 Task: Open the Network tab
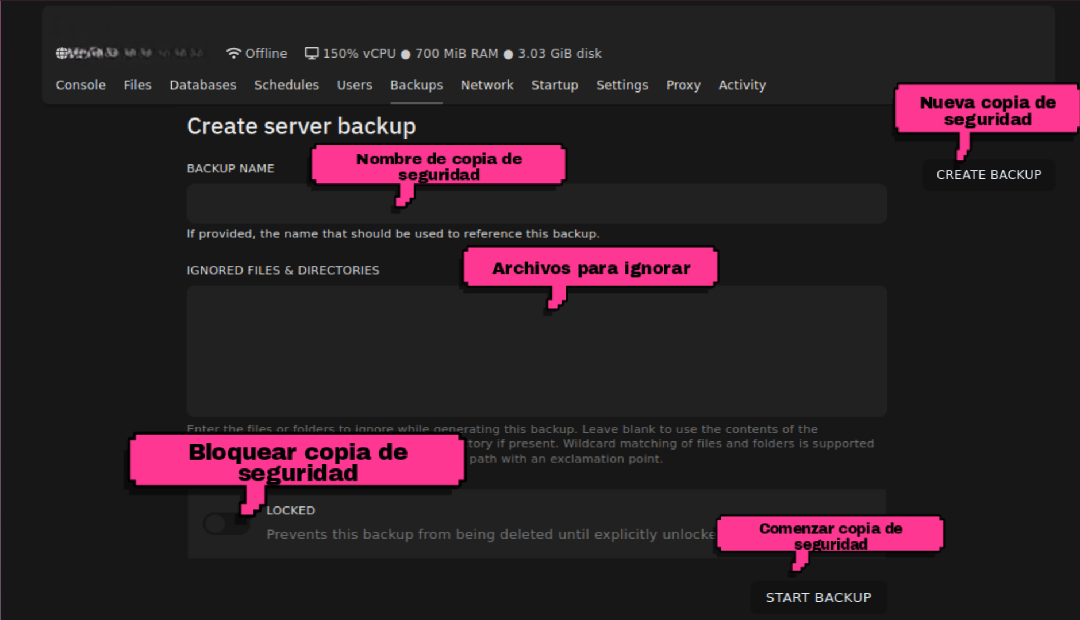(487, 85)
